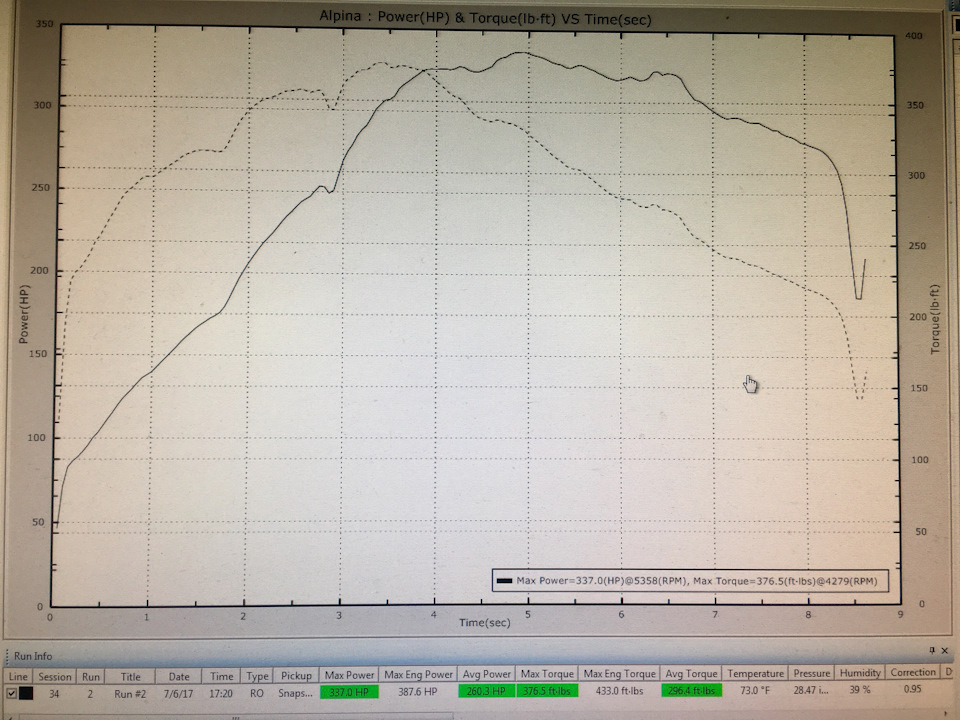Click the Run Info panel title

[33, 656]
